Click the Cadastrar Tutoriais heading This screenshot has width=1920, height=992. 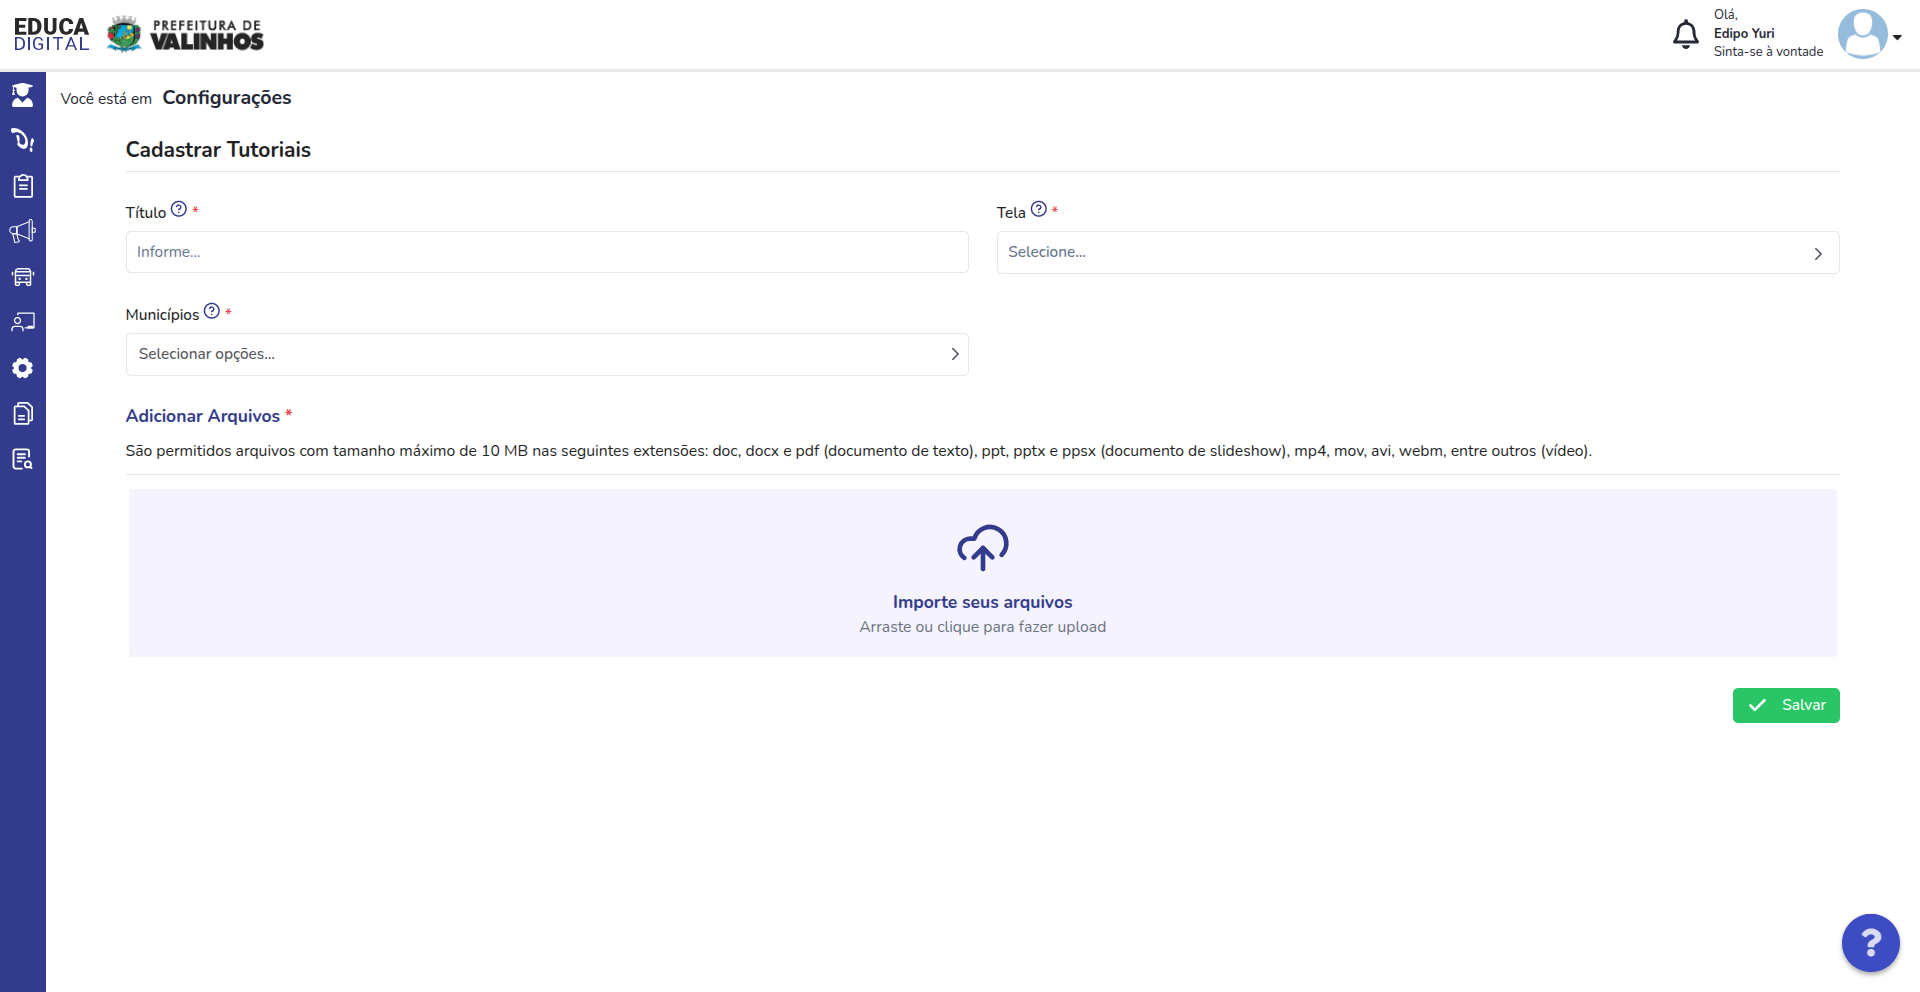pos(218,150)
